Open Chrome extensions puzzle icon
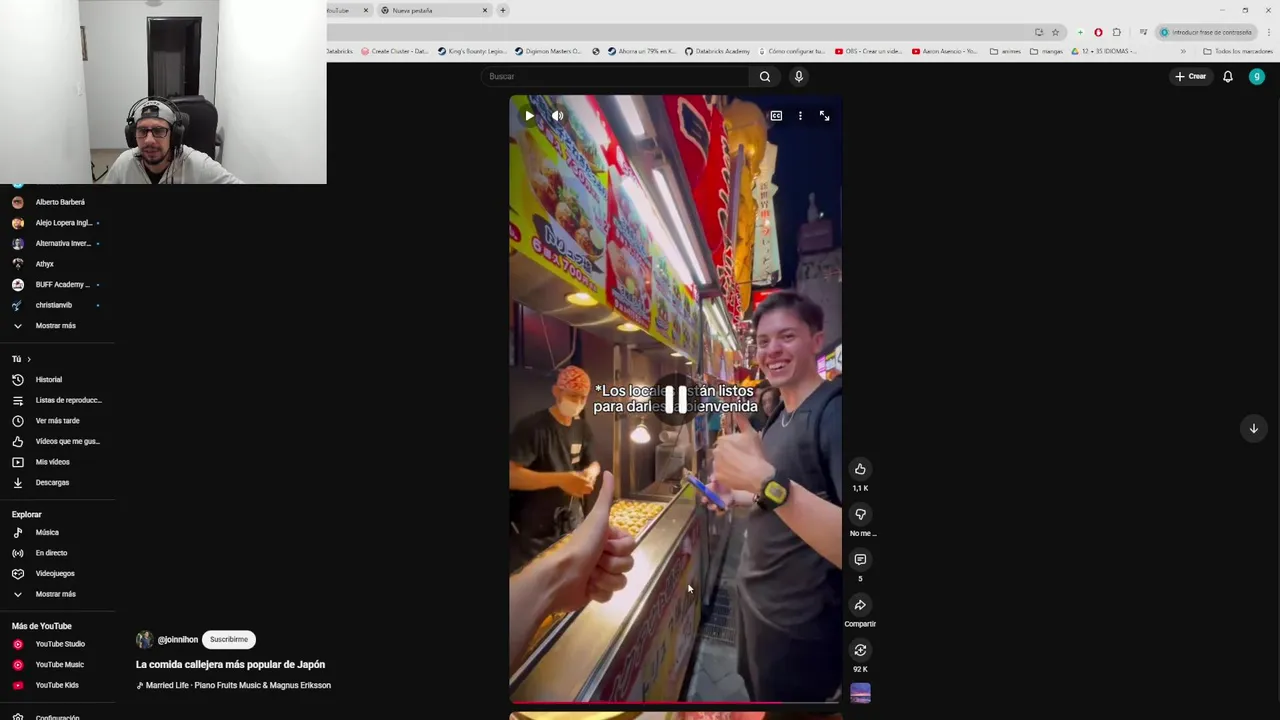 [1117, 32]
